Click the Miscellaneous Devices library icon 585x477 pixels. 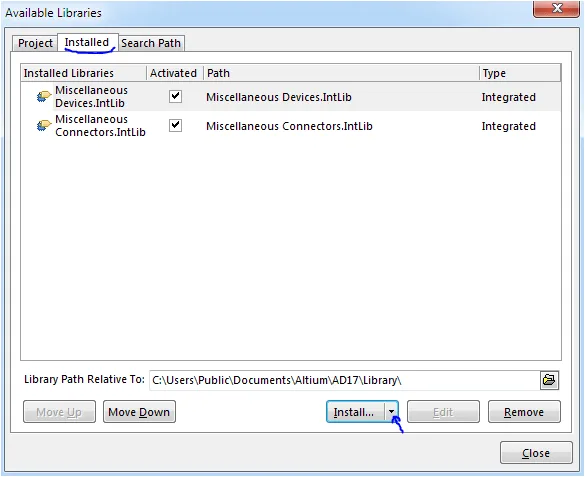click(x=44, y=97)
